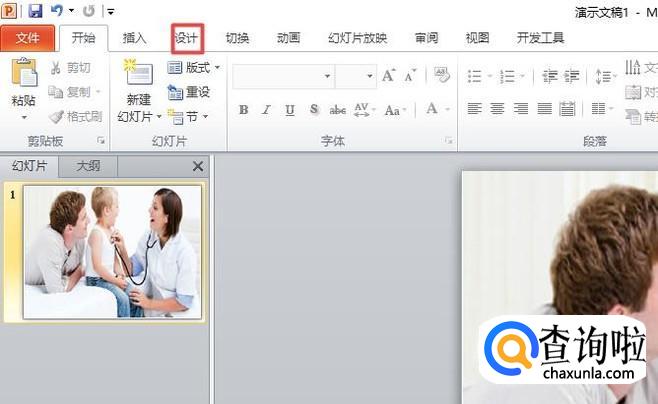This screenshot has height=404, width=658.
Task: Toggle Center text alignment
Action: pyautogui.click(x=498, y=109)
